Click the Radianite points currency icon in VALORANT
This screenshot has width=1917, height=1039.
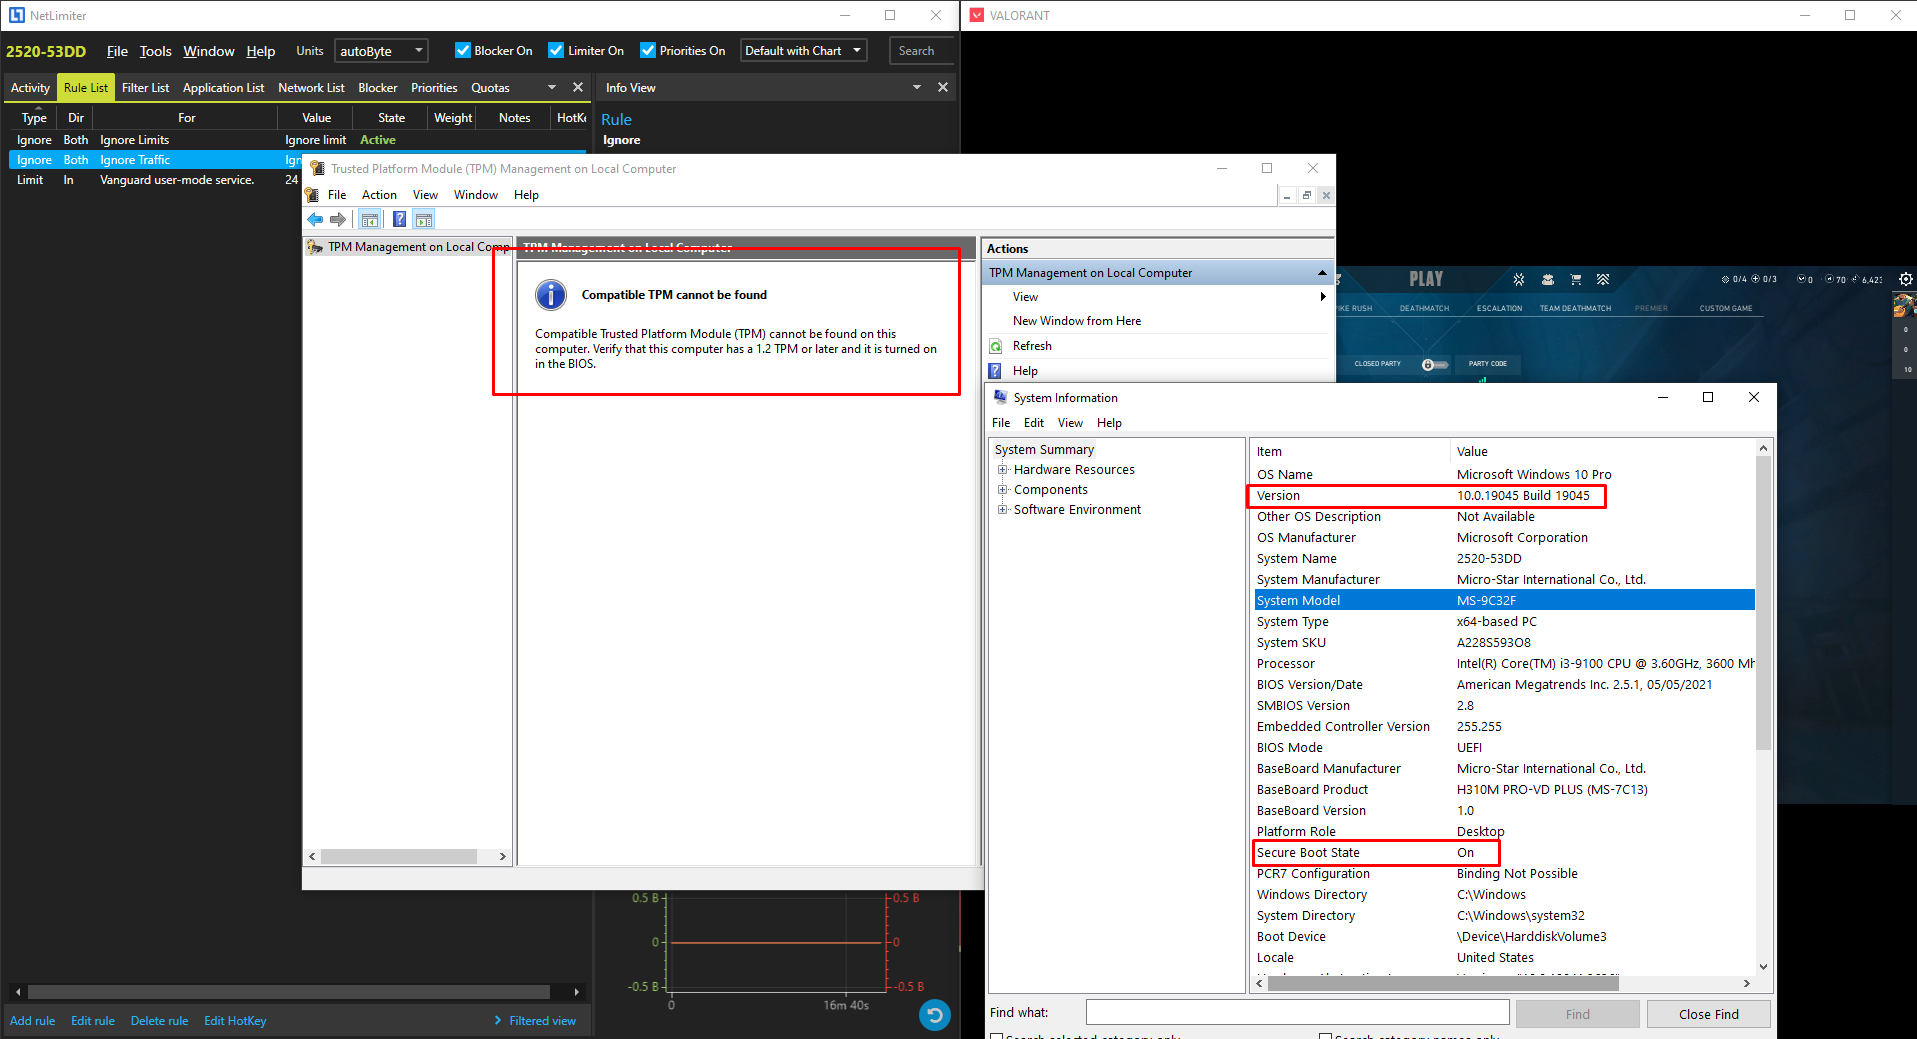point(1830,280)
